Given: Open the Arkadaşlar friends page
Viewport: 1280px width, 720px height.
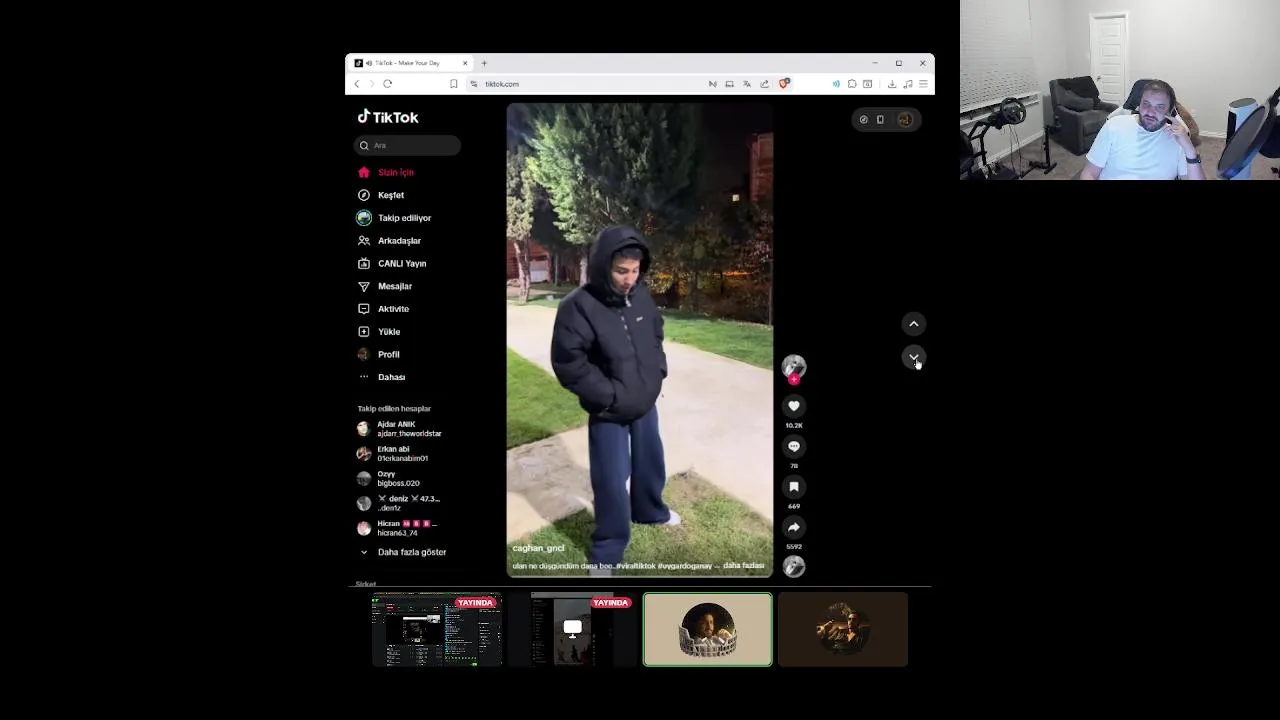Looking at the screenshot, I should pyautogui.click(x=389, y=241).
